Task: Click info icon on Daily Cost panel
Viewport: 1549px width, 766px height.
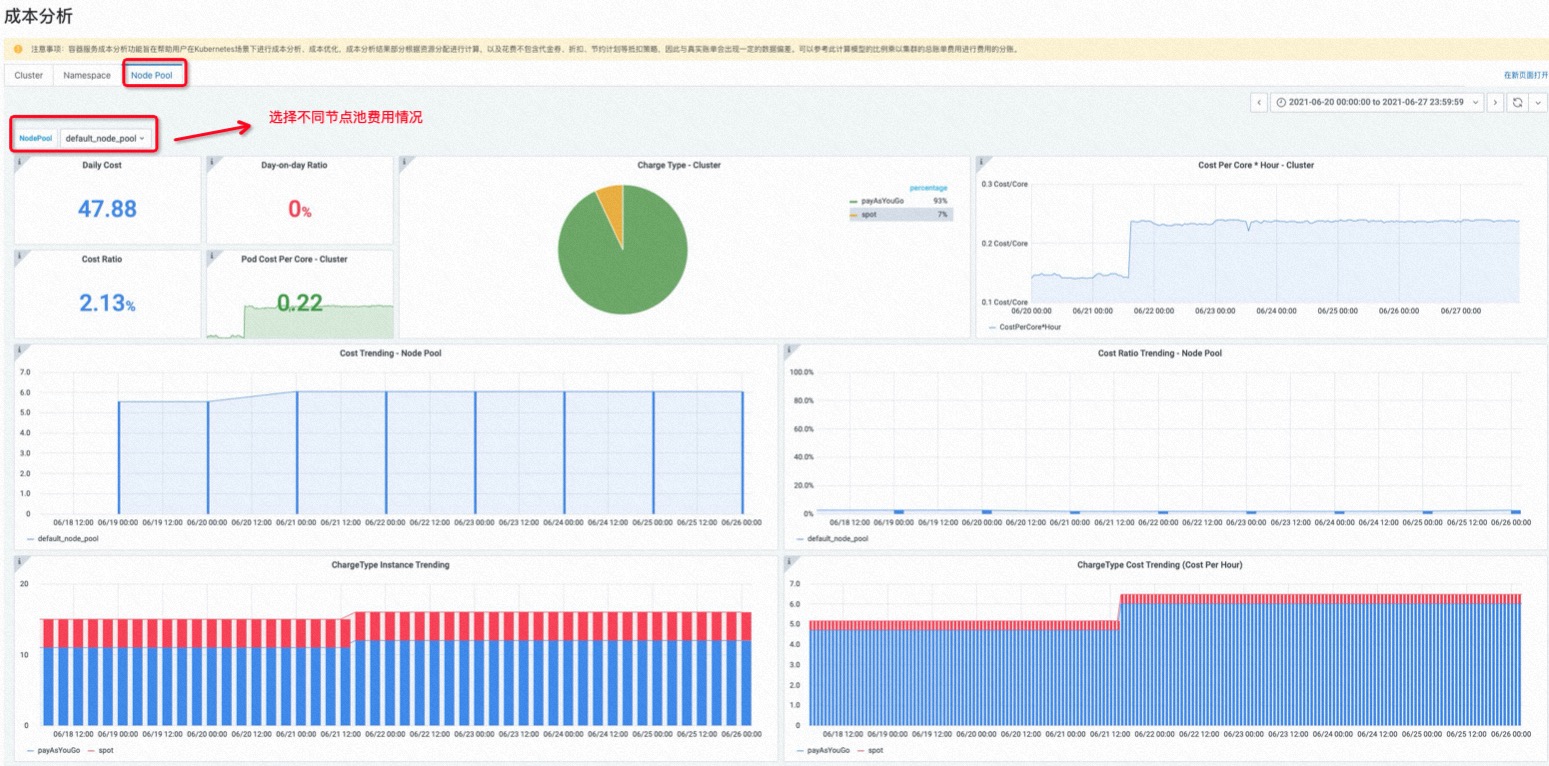Action: coord(20,162)
